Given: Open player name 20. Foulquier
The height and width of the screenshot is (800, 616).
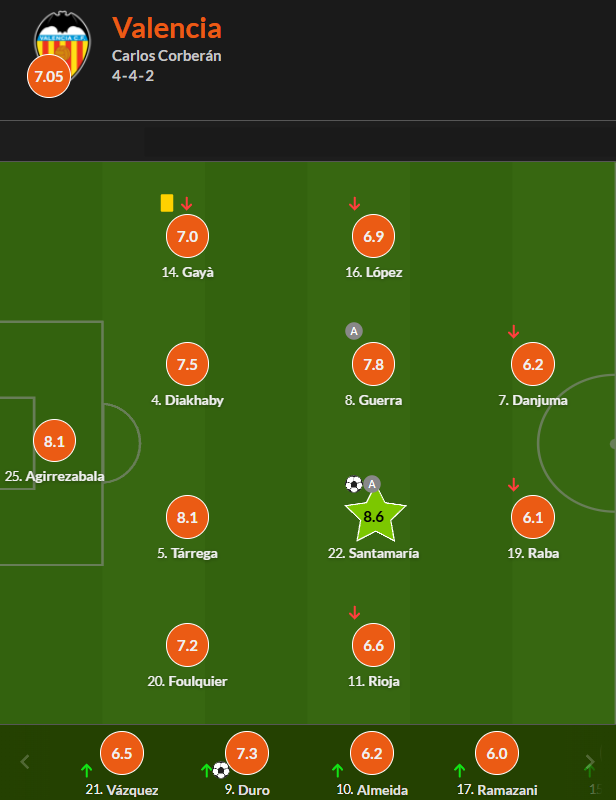Looking at the screenshot, I should click(187, 681).
